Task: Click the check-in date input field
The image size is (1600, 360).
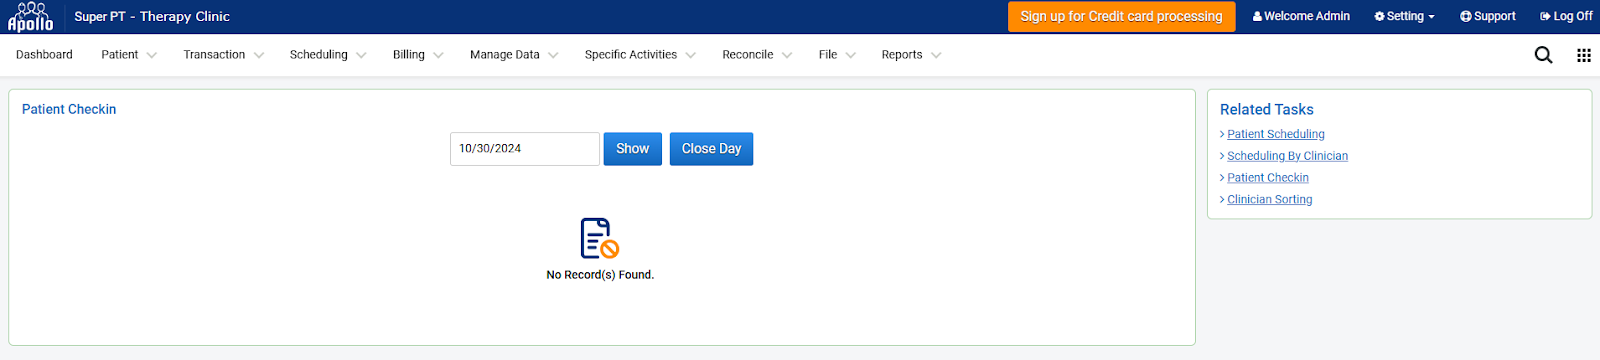Action: point(524,149)
